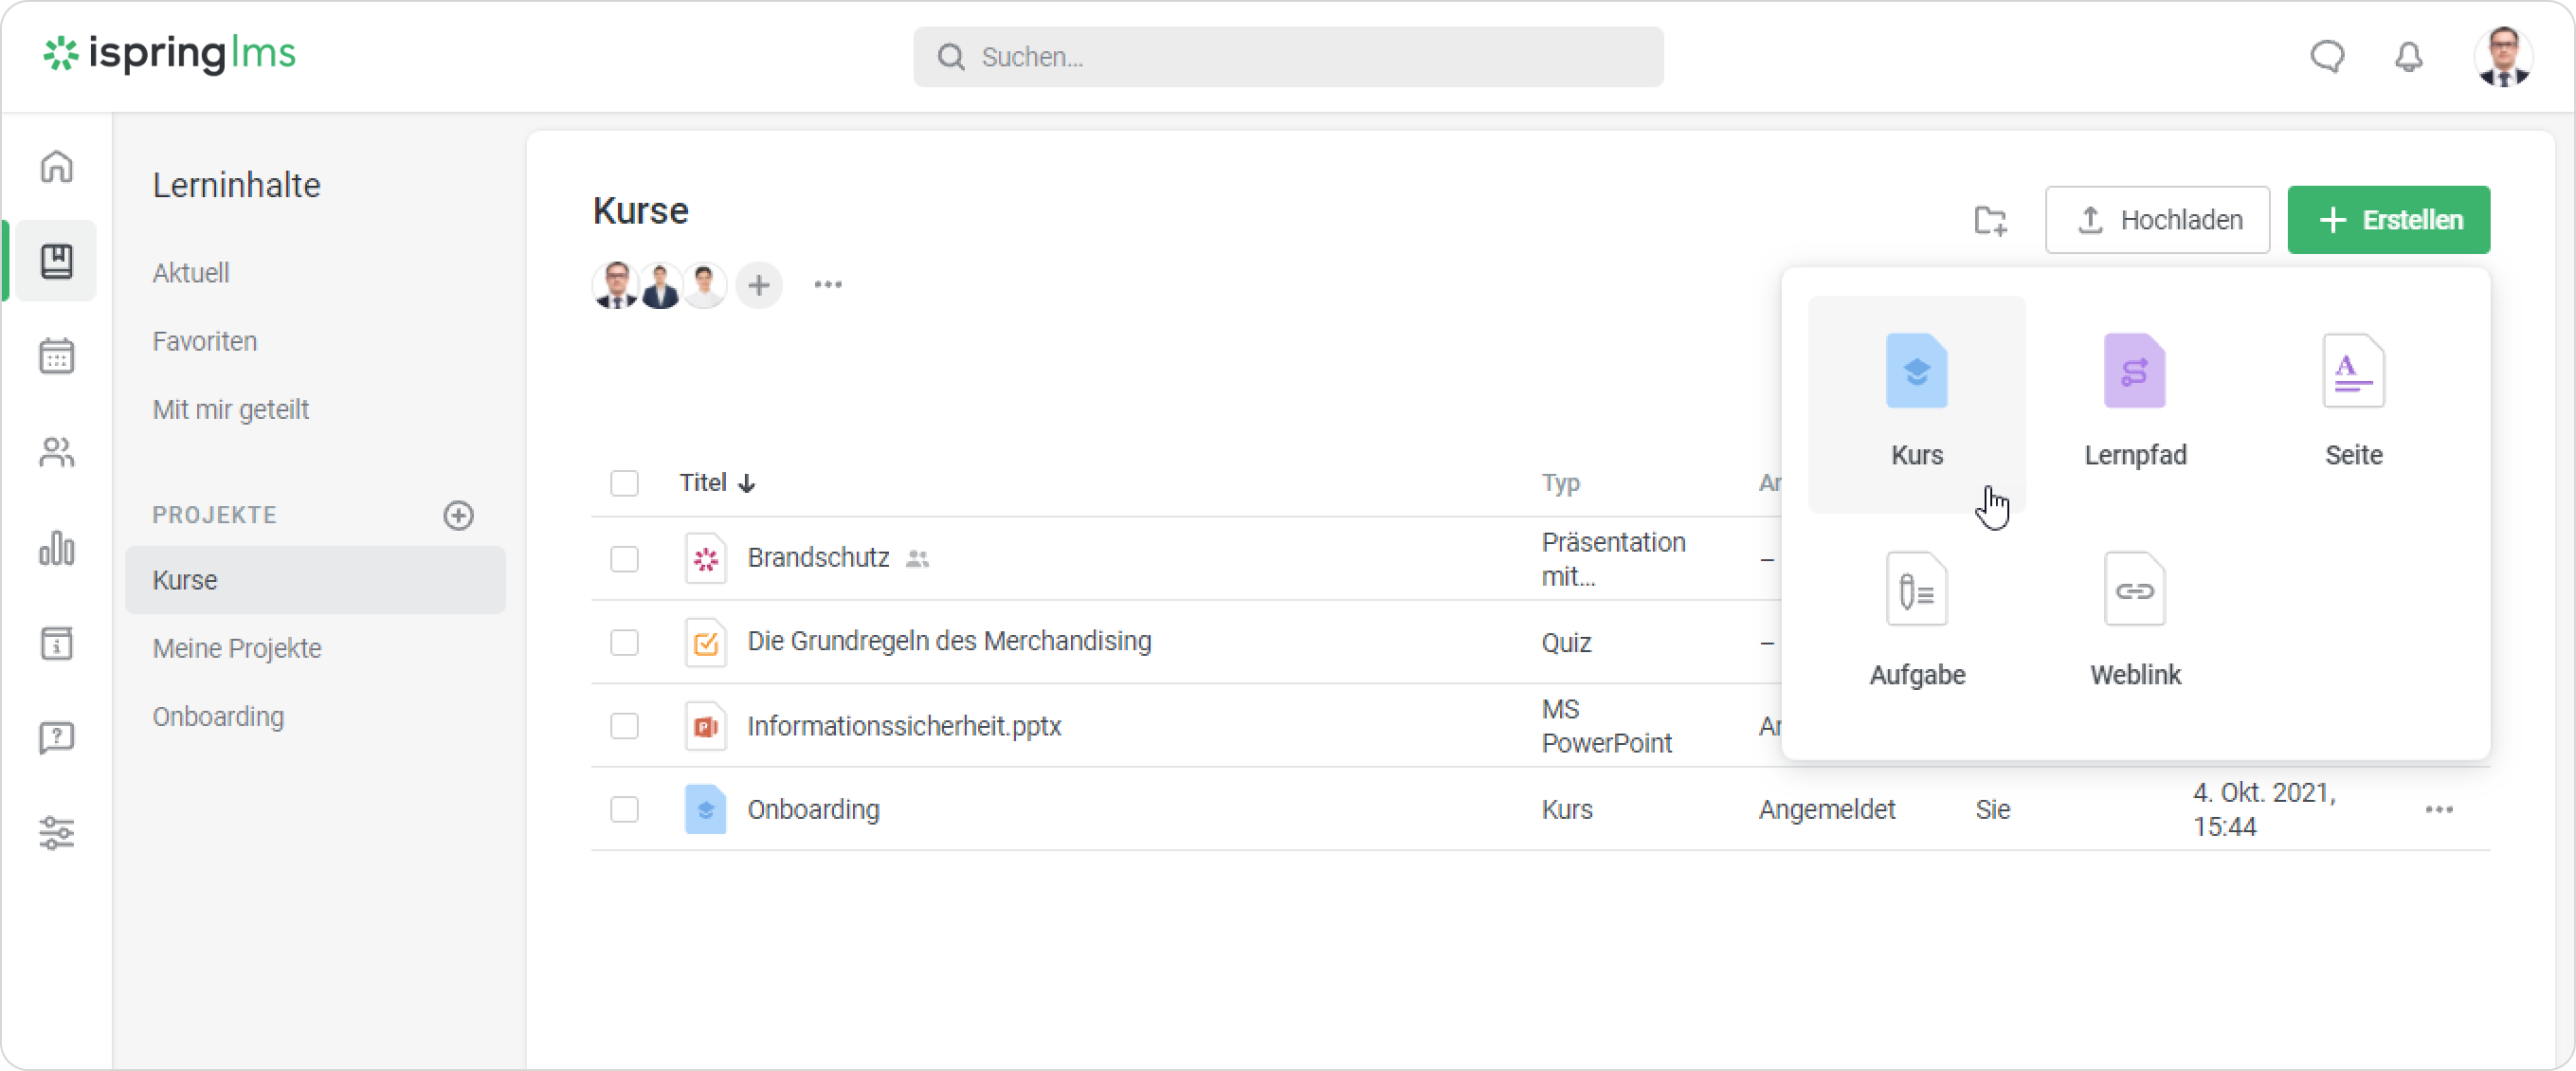Click the new folder icon
This screenshot has width=2576, height=1071.
1990,220
